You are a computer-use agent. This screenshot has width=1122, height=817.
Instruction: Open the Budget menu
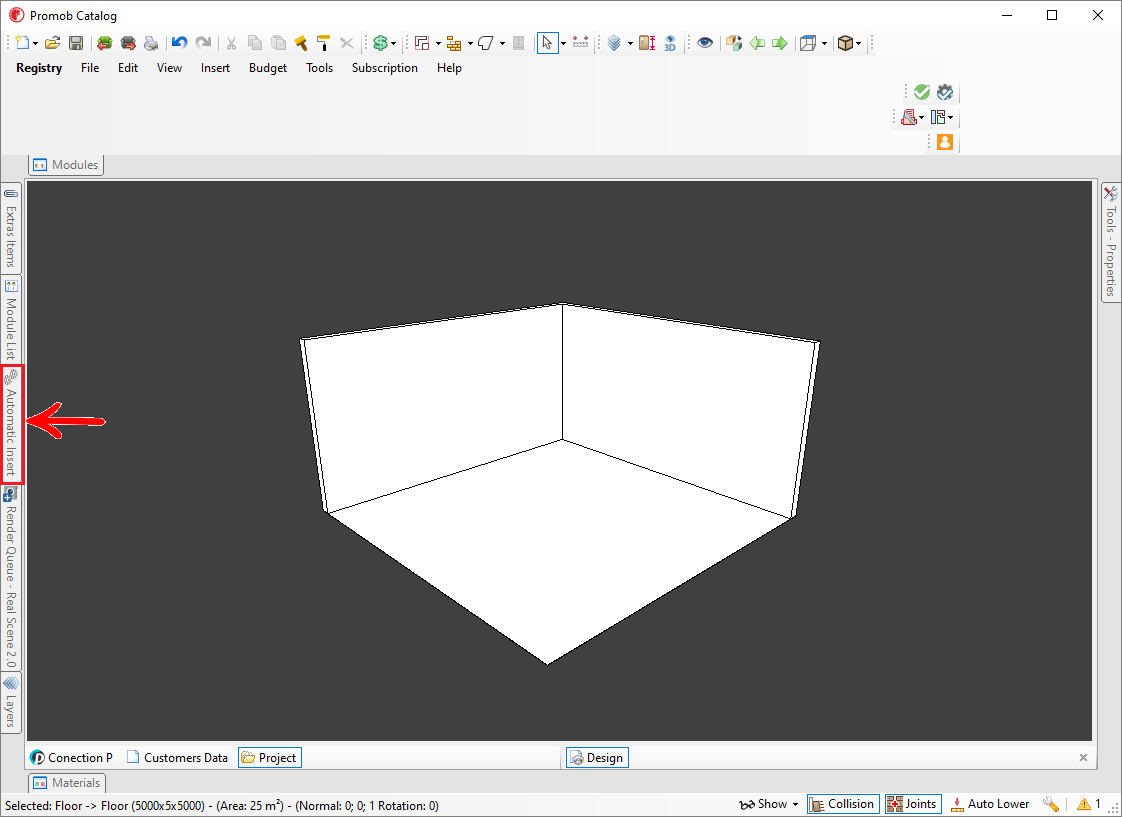pyautogui.click(x=268, y=68)
